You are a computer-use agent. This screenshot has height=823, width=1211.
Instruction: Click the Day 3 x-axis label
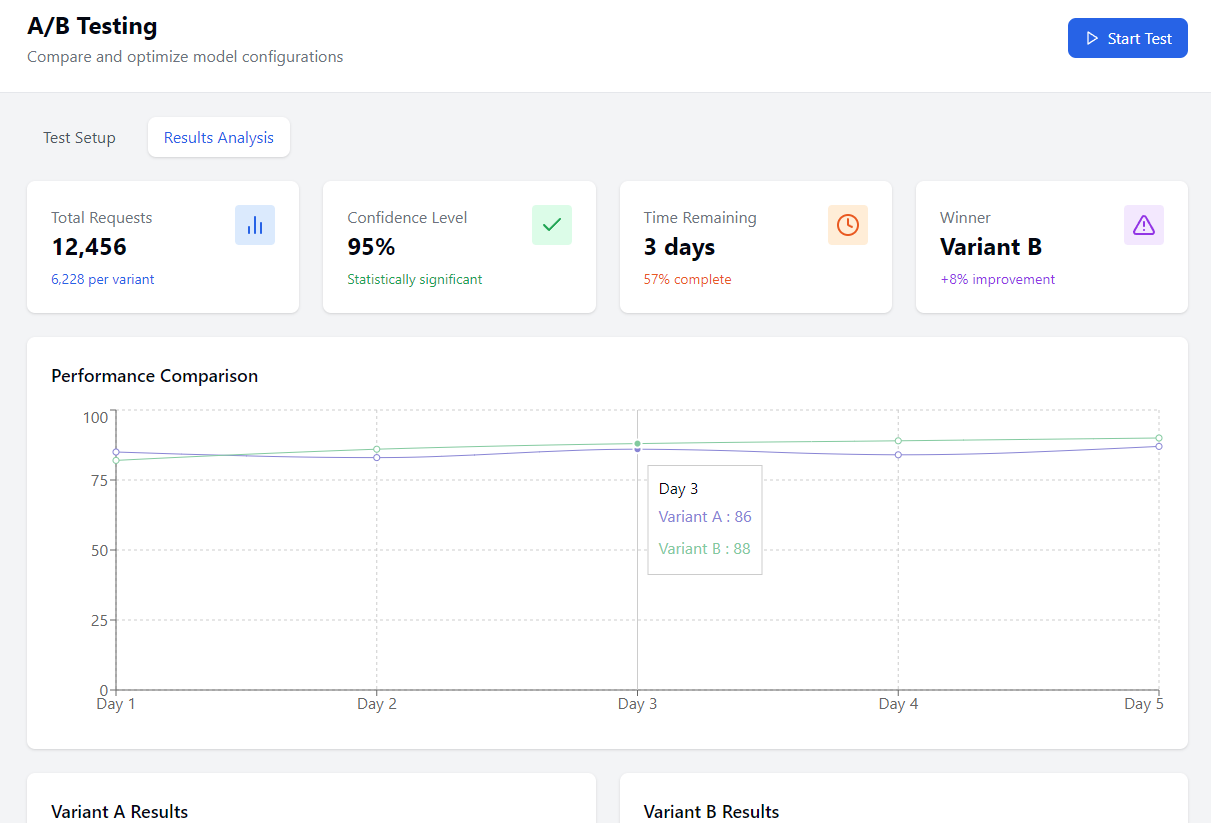pos(637,704)
